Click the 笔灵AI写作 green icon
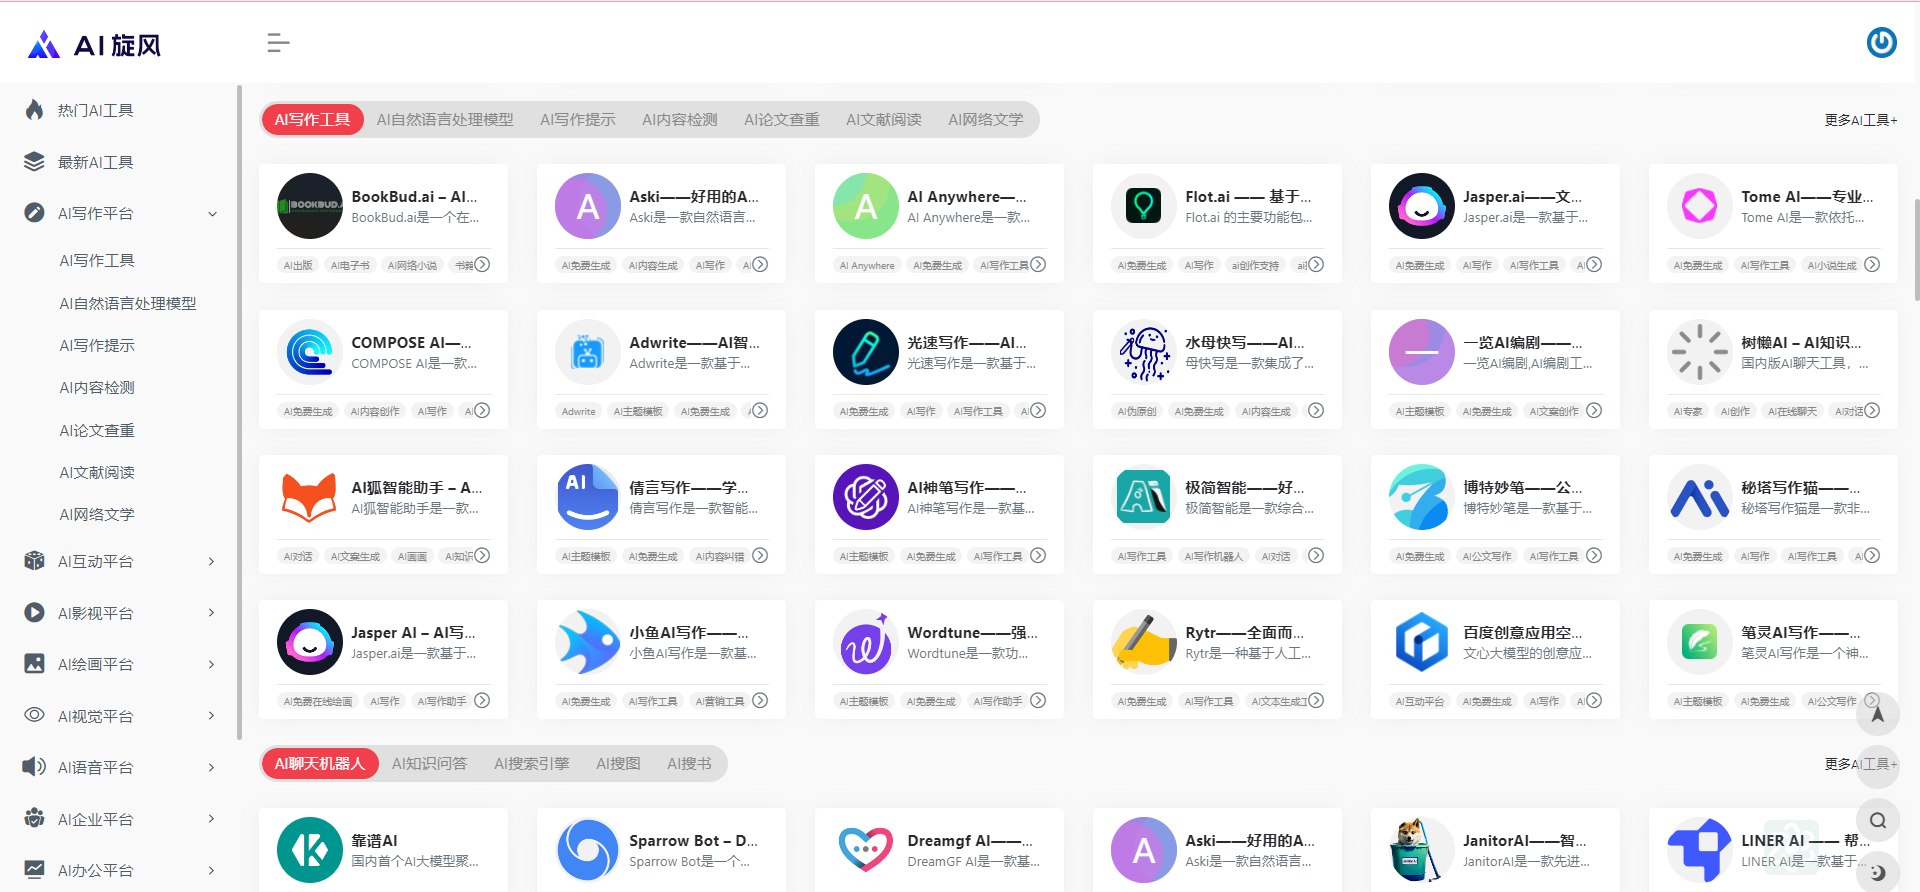 point(1700,642)
